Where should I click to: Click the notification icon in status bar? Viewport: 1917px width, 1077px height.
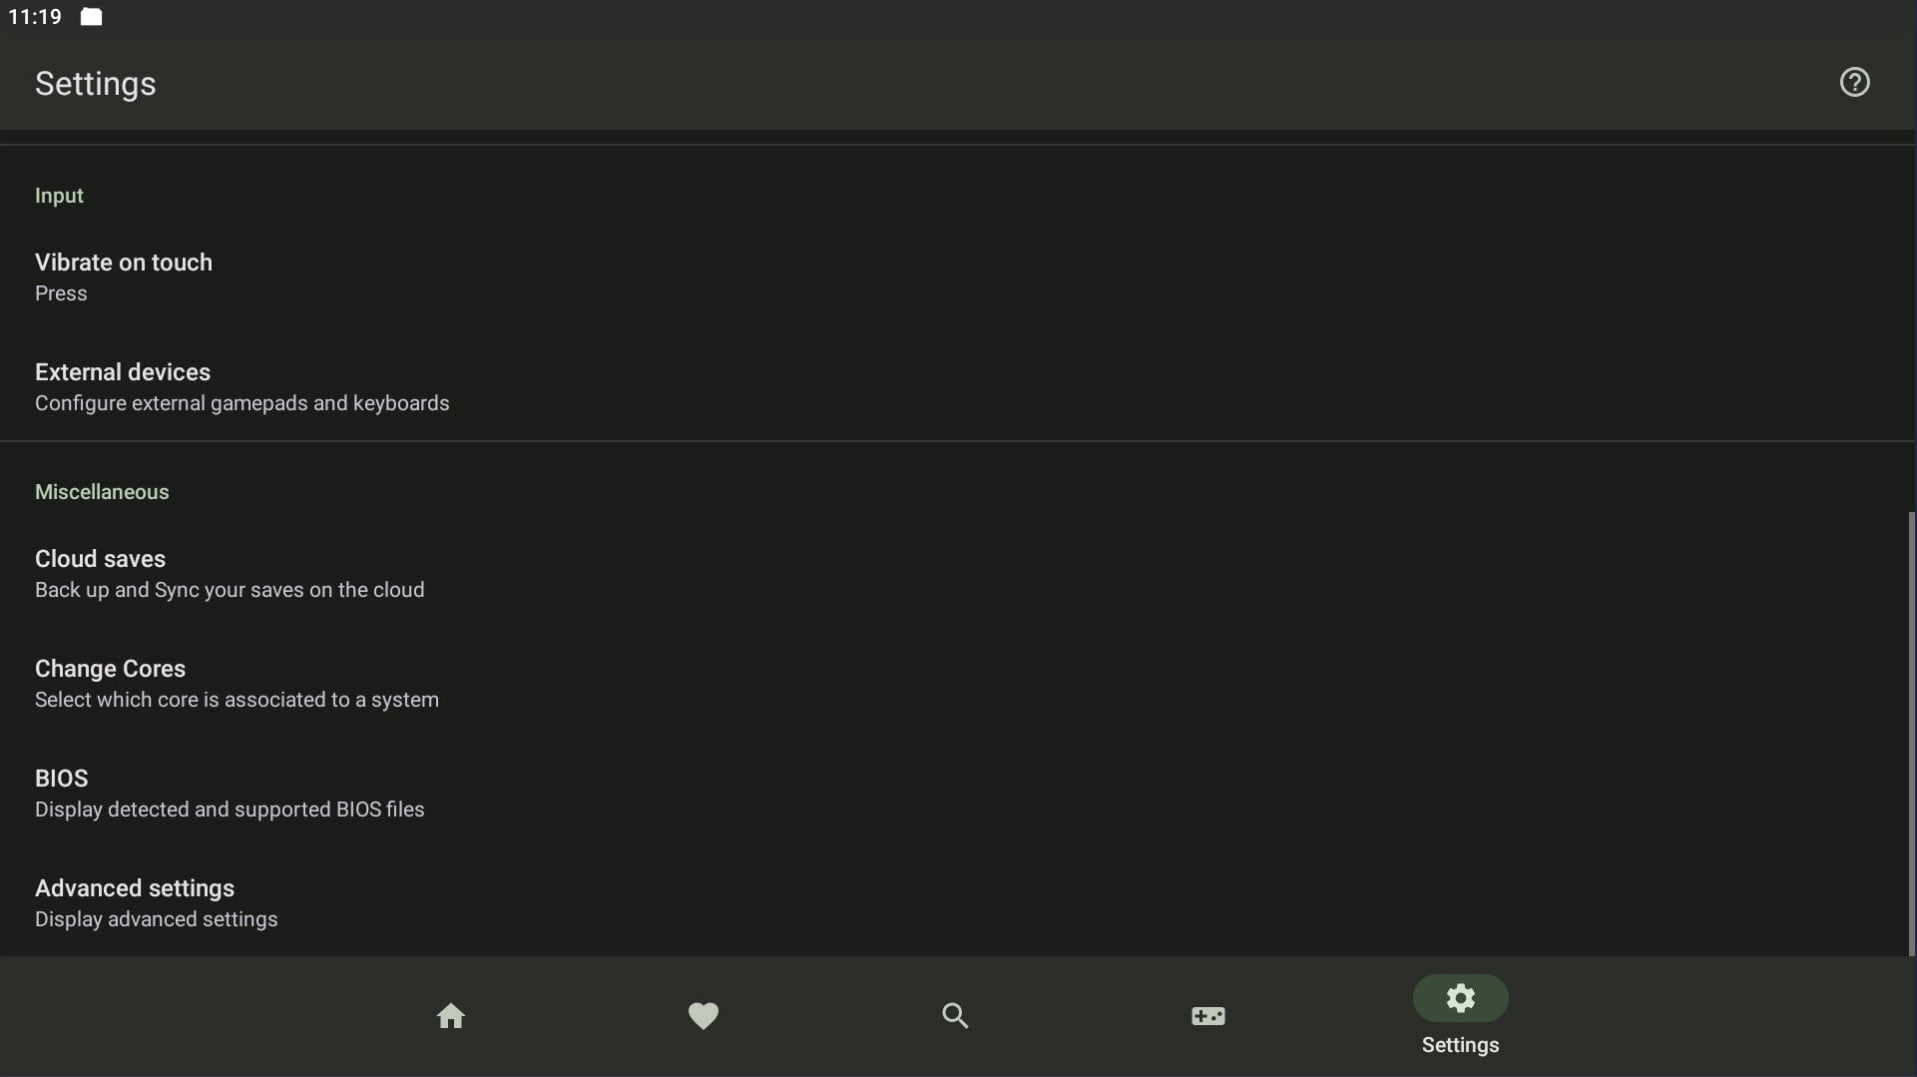pos(91,17)
